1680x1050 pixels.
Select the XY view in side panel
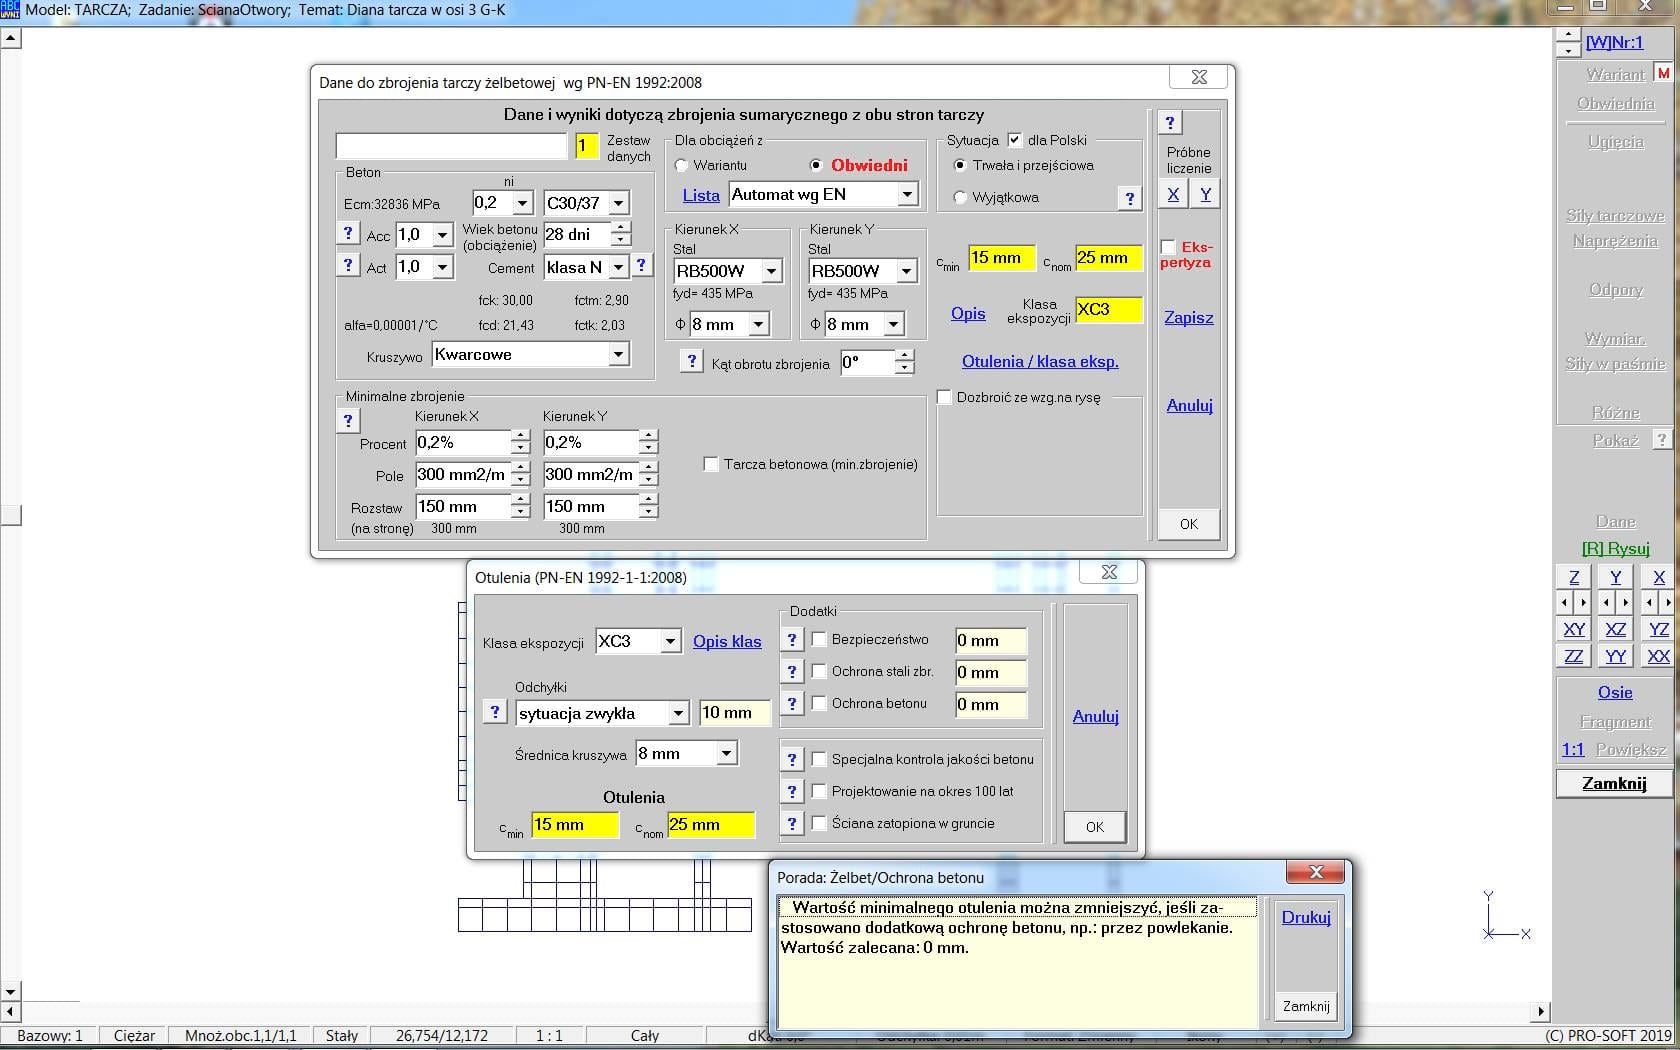tap(1574, 629)
